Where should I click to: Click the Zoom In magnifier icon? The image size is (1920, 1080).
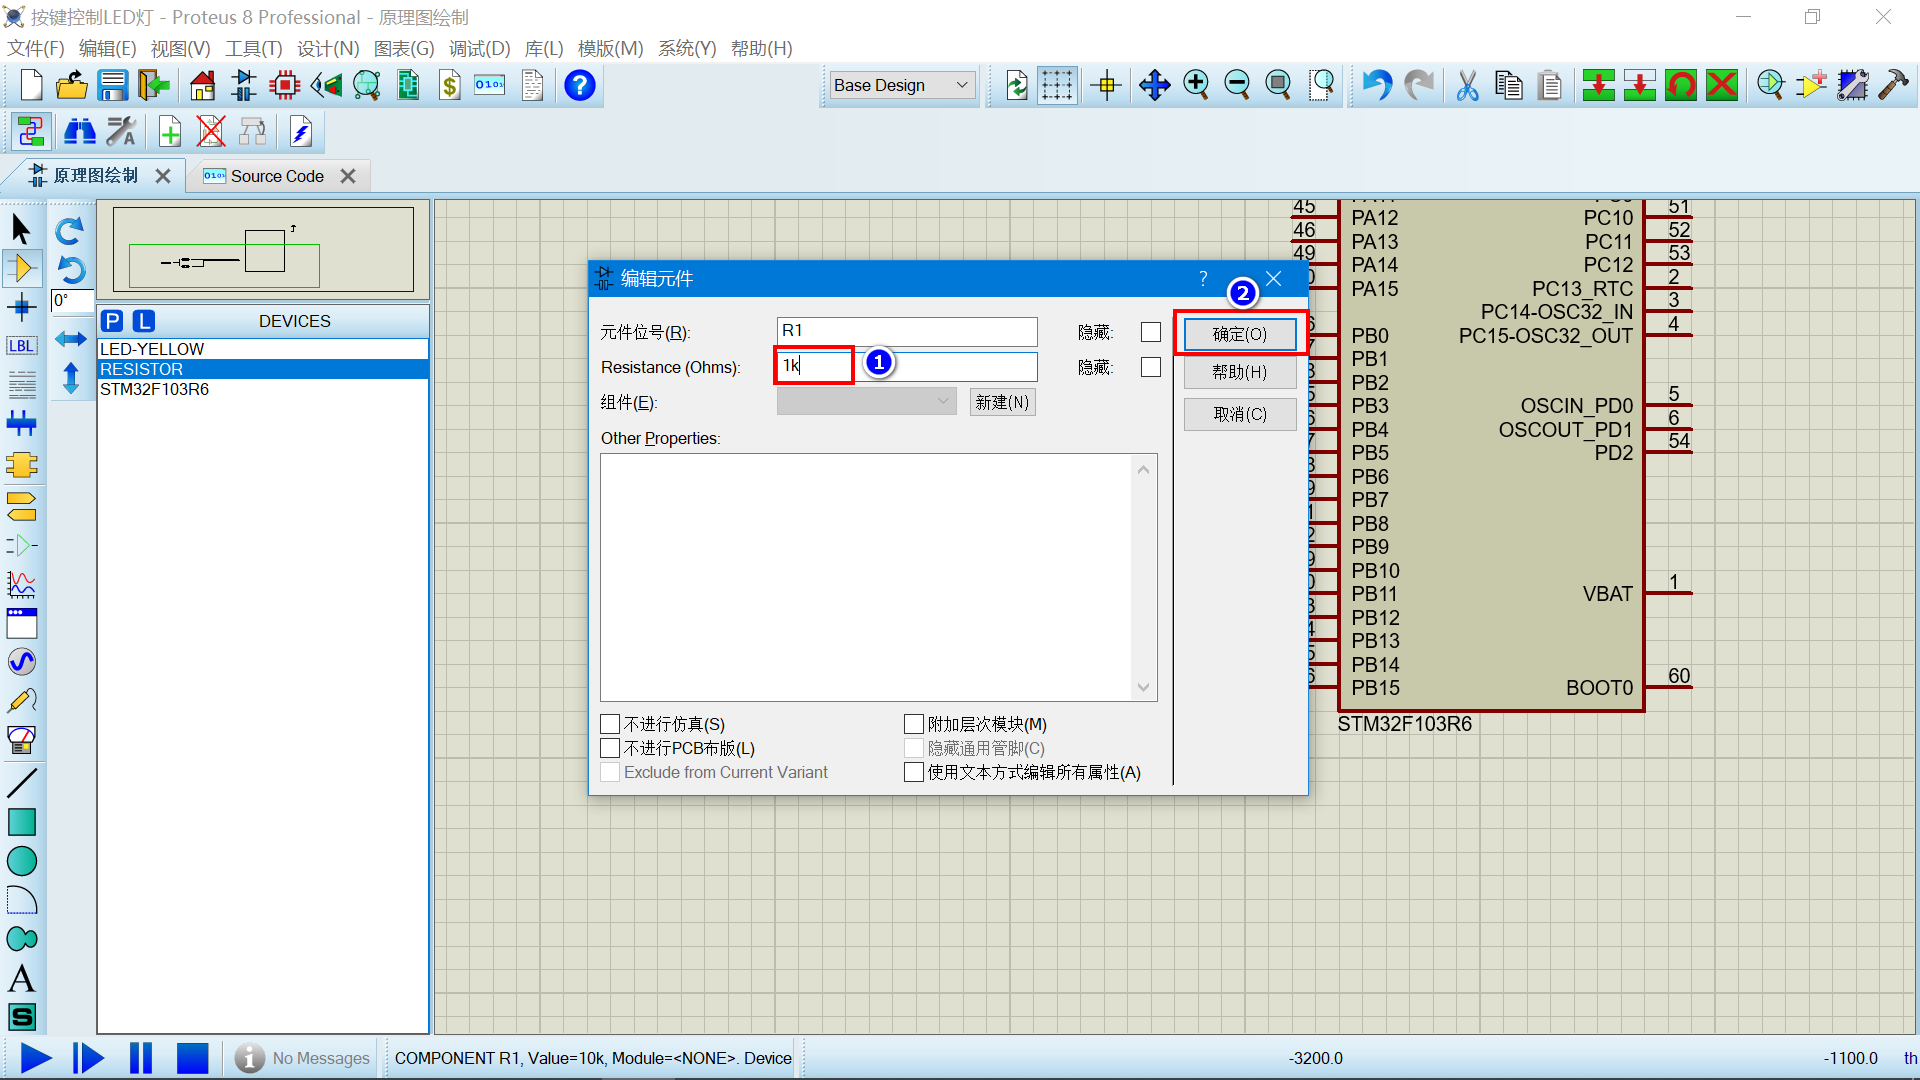coord(1196,86)
